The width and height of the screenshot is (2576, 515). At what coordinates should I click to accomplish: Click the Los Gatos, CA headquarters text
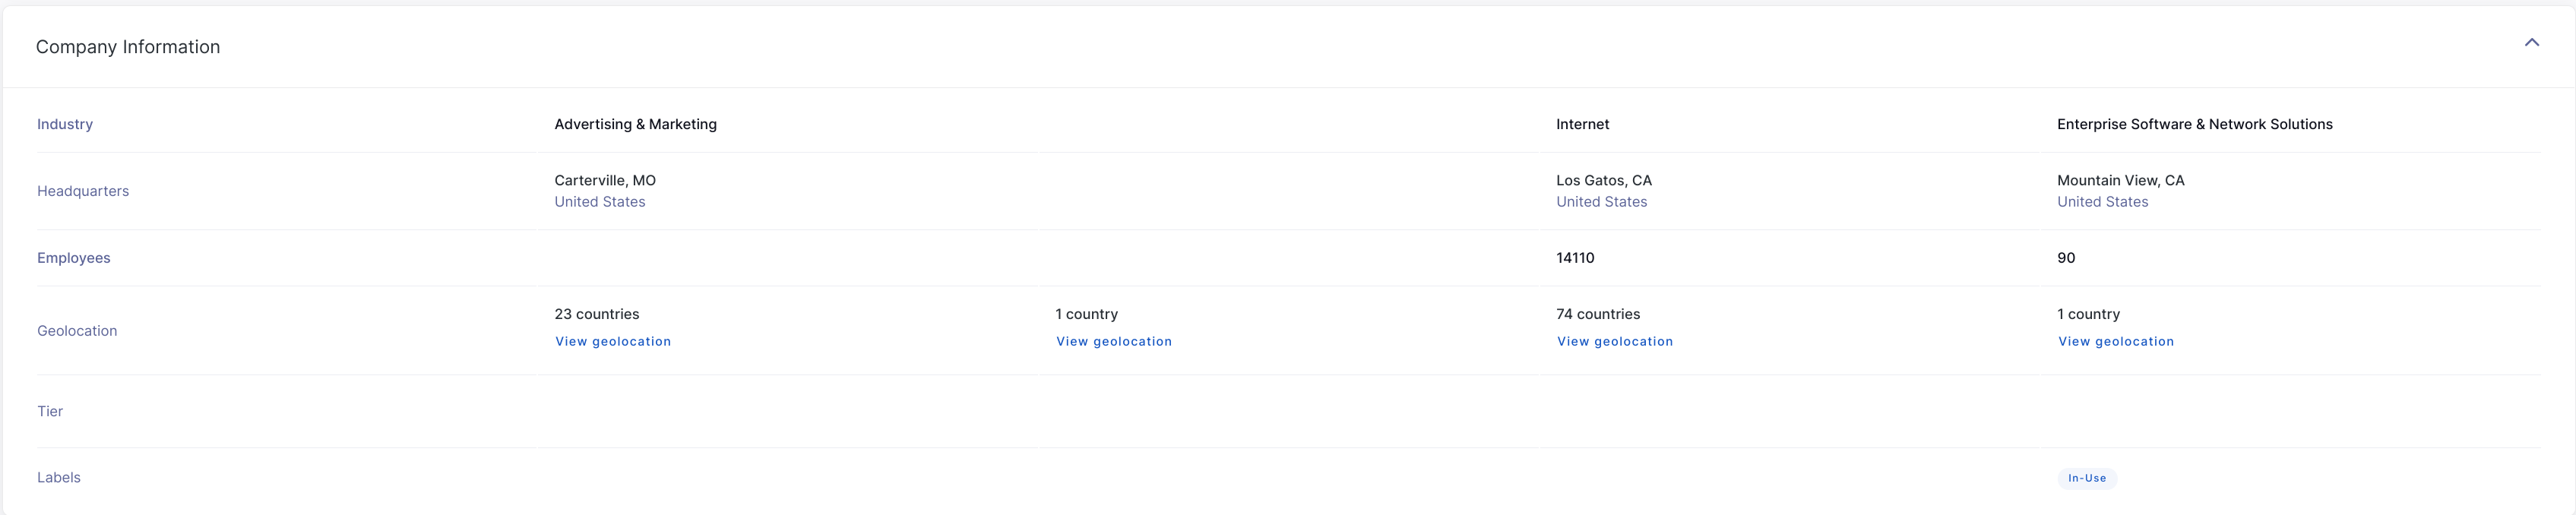point(1603,180)
